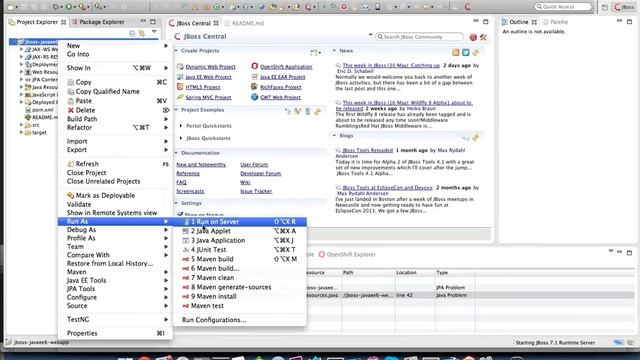The width and height of the screenshot is (640, 360).
Task: Toggle the Show on Startup checkbox
Action: tap(180, 214)
